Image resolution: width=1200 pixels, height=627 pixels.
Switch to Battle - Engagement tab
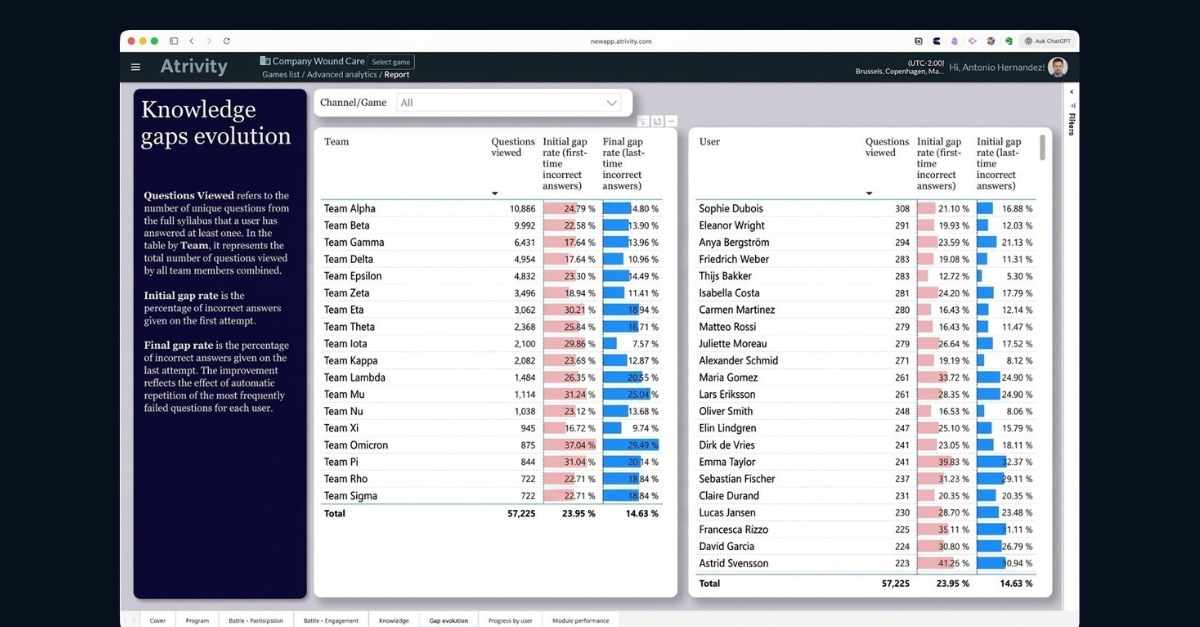331,620
